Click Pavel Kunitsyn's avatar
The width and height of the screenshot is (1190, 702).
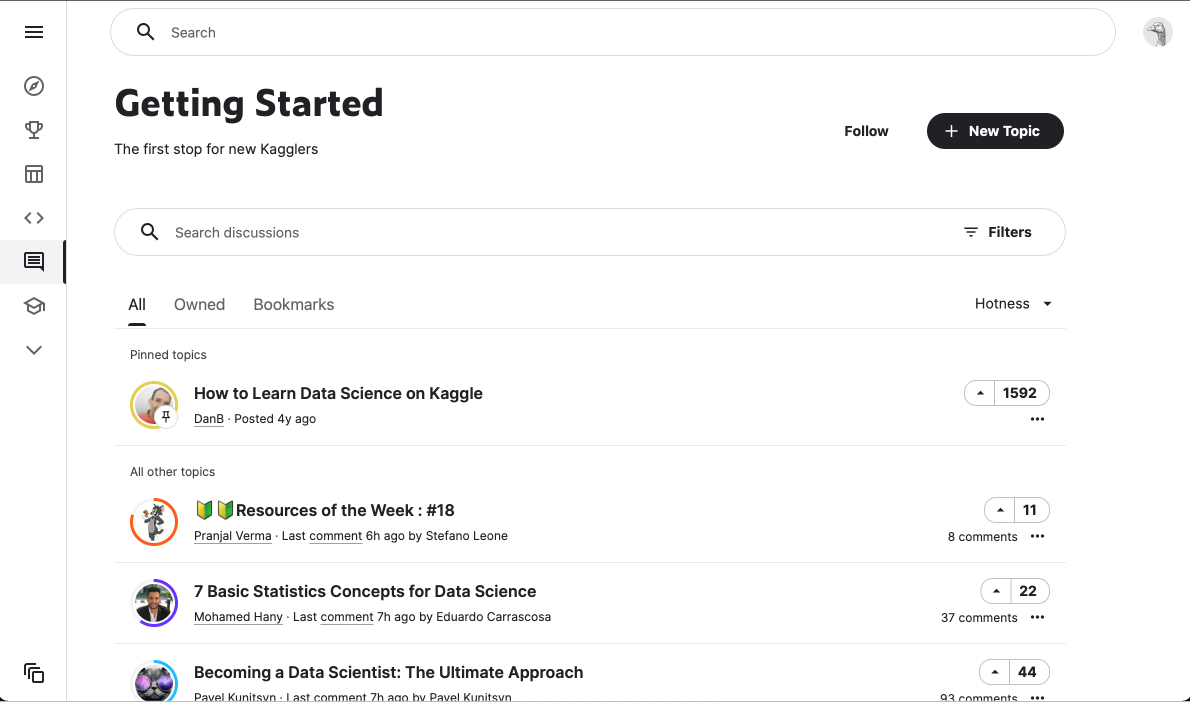coord(154,681)
